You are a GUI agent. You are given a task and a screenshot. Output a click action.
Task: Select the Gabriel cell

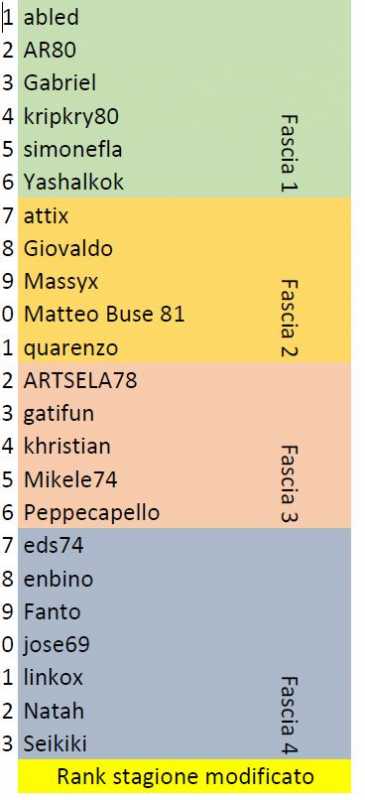tap(60, 83)
